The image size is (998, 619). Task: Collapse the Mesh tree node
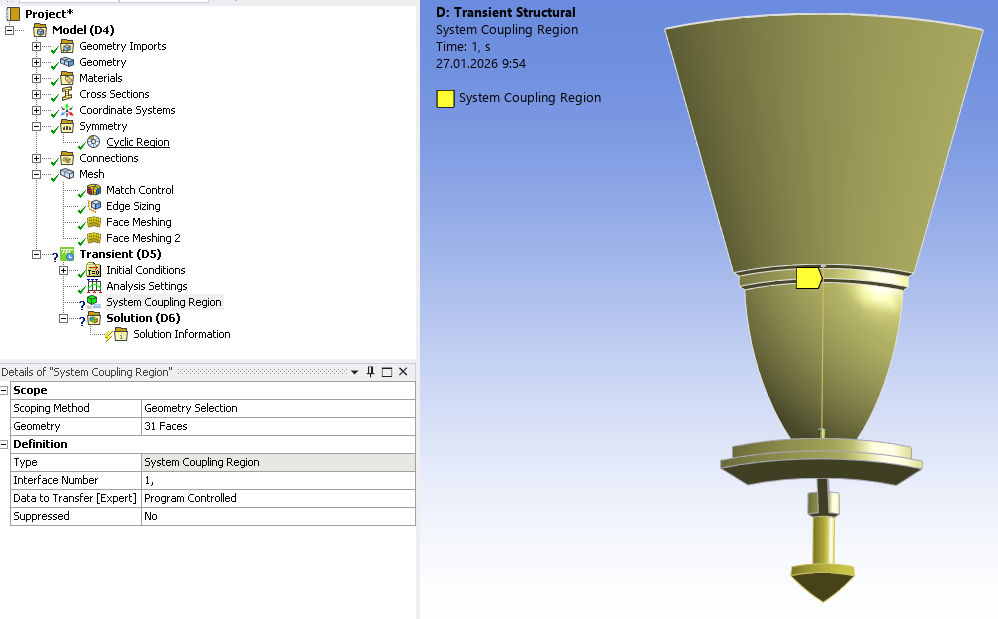pos(37,174)
